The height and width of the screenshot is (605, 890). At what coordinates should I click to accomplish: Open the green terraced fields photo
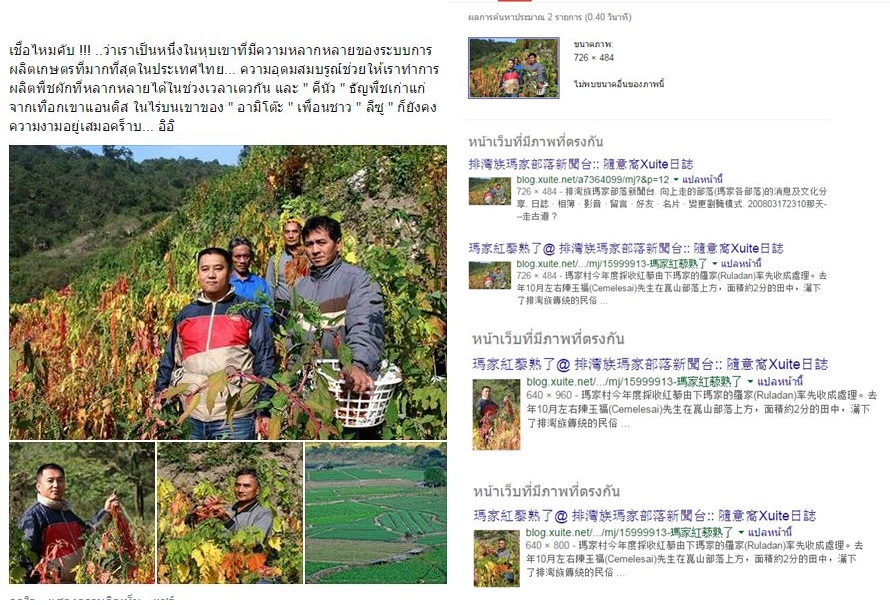[x=376, y=513]
